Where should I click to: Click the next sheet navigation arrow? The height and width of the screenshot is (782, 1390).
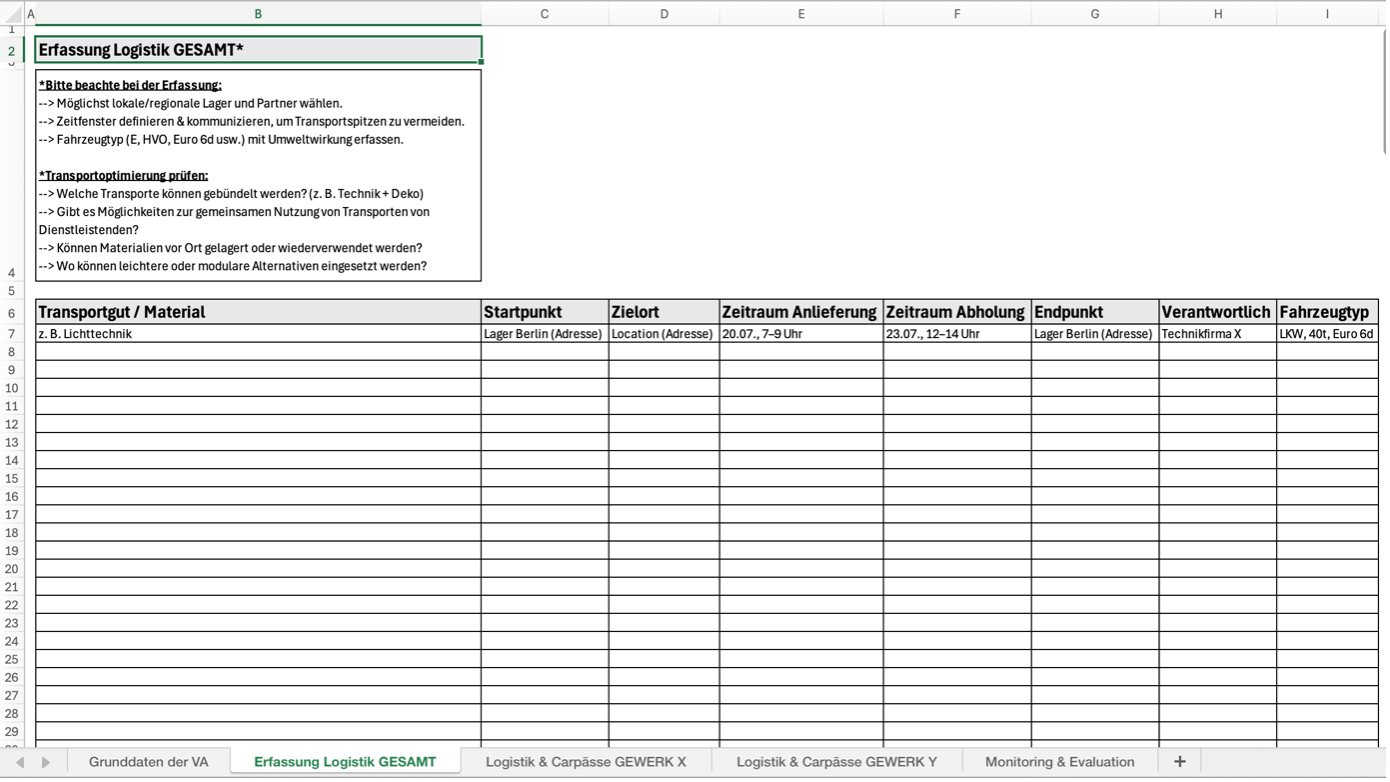tap(46, 762)
